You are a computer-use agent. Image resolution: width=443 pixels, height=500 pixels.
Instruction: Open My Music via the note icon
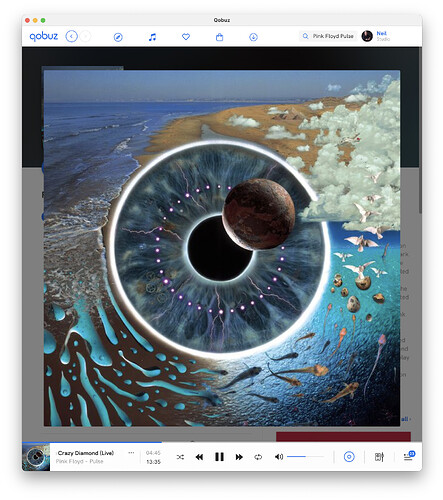click(x=152, y=37)
